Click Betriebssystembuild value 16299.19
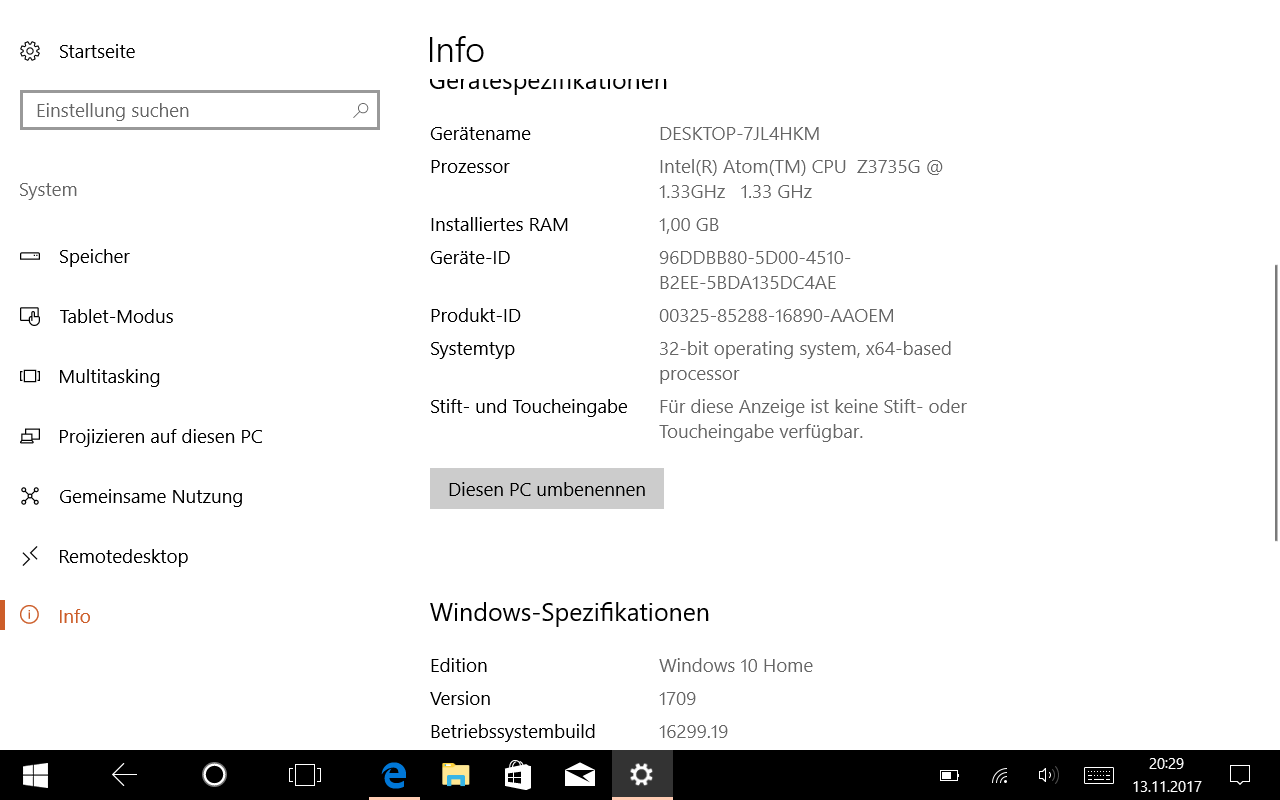The image size is (1280, 800). [x=693, y=732]
